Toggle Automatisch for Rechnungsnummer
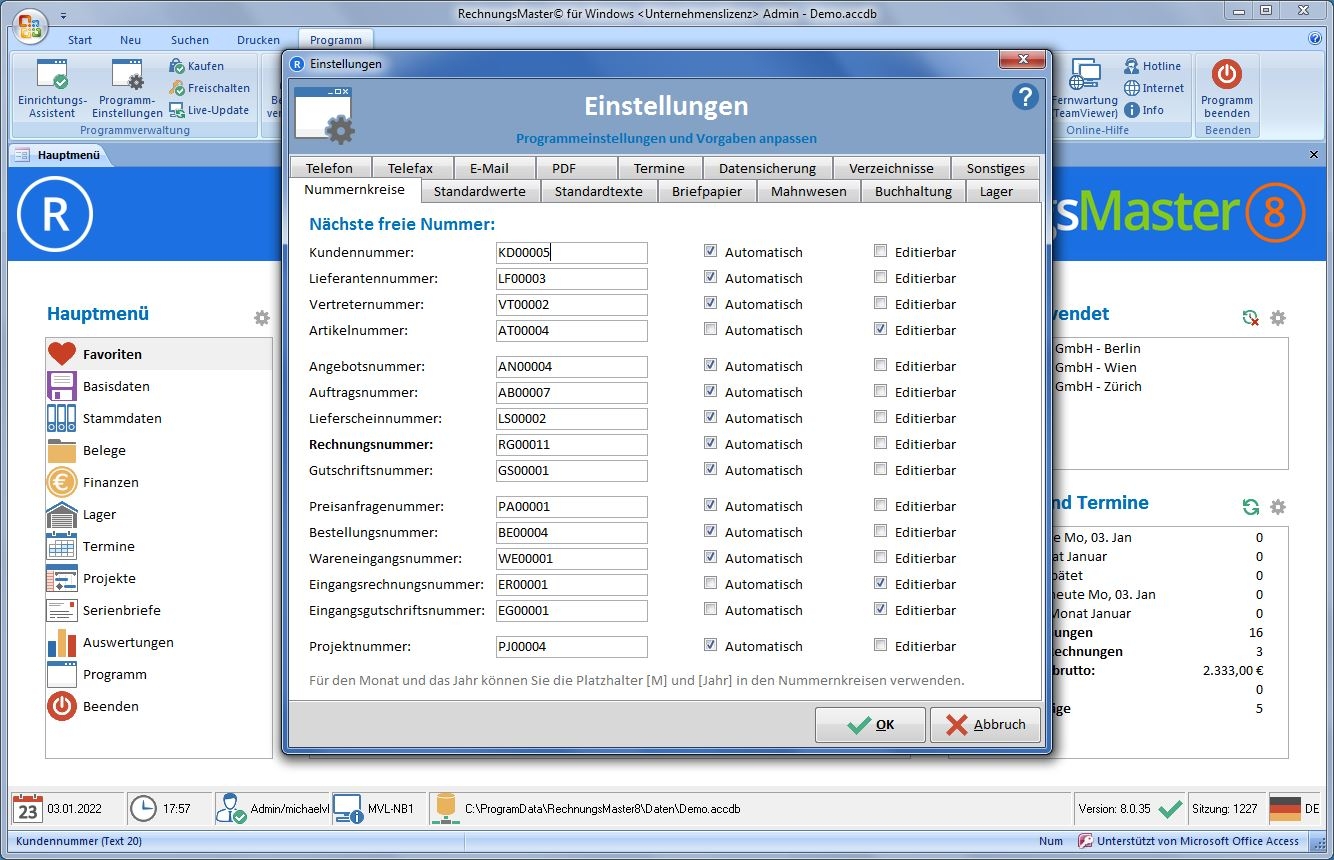 click(x=710, y=444)
